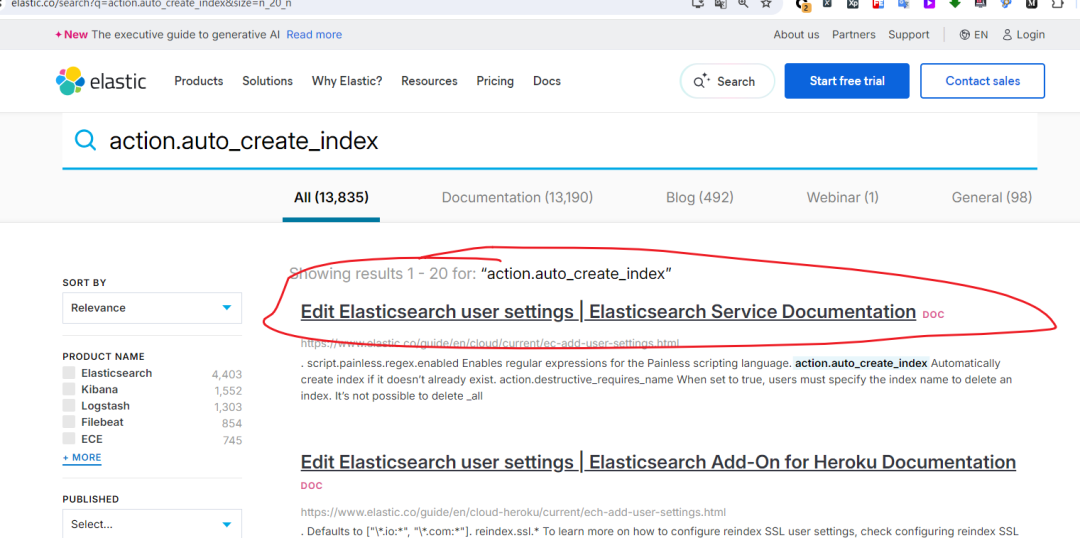Open the Support link
Viewport: 1080px width, 538px height.
[x=908, y=34]
